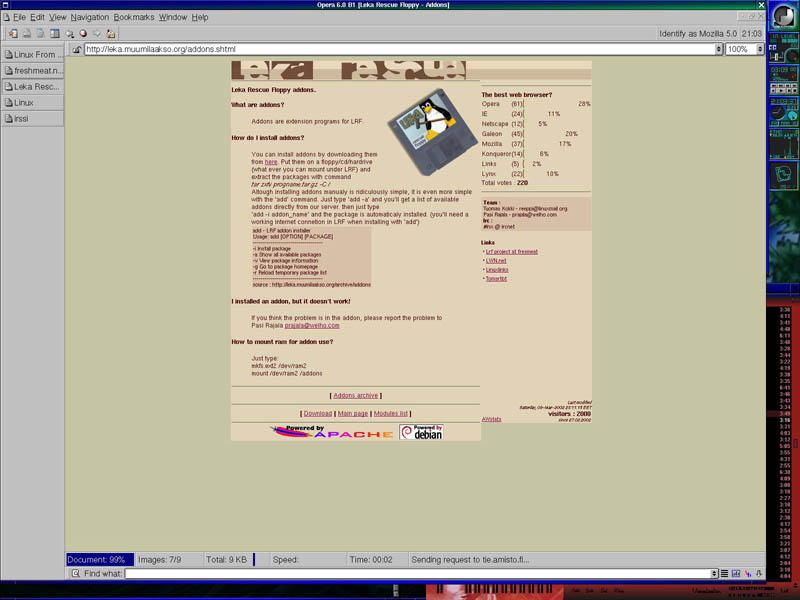The height and width of the screenshot is (600, 800).
Task: Open the Bookmarks menu
Action: (134, 17)
